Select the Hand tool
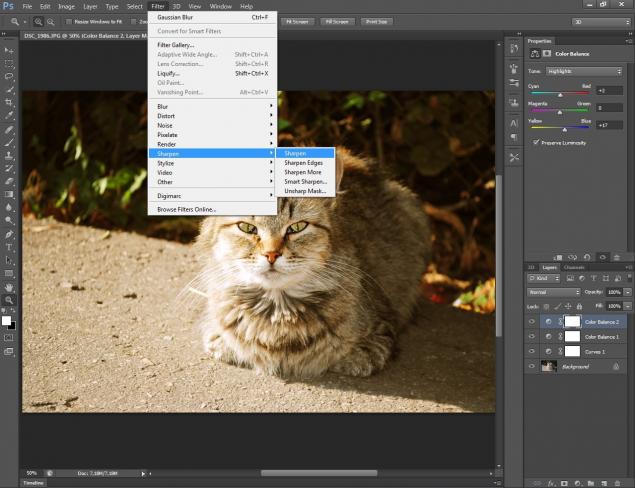 (9, 286)
